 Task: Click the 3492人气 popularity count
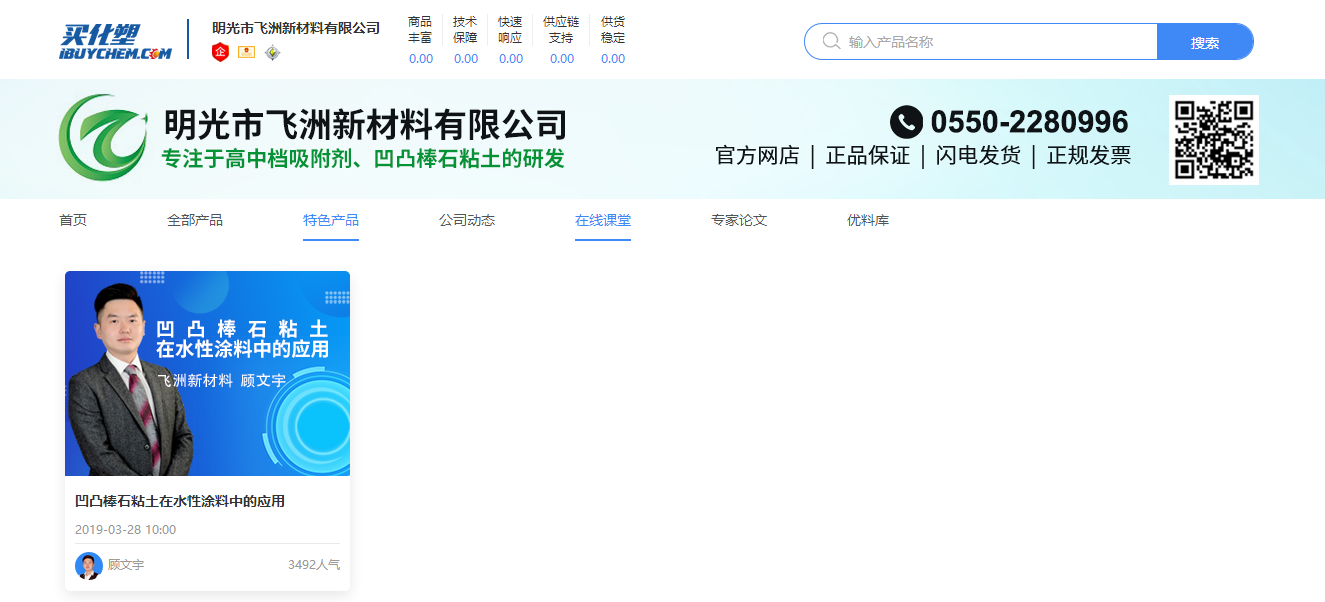pyautogui.click(x=314, y=565)
